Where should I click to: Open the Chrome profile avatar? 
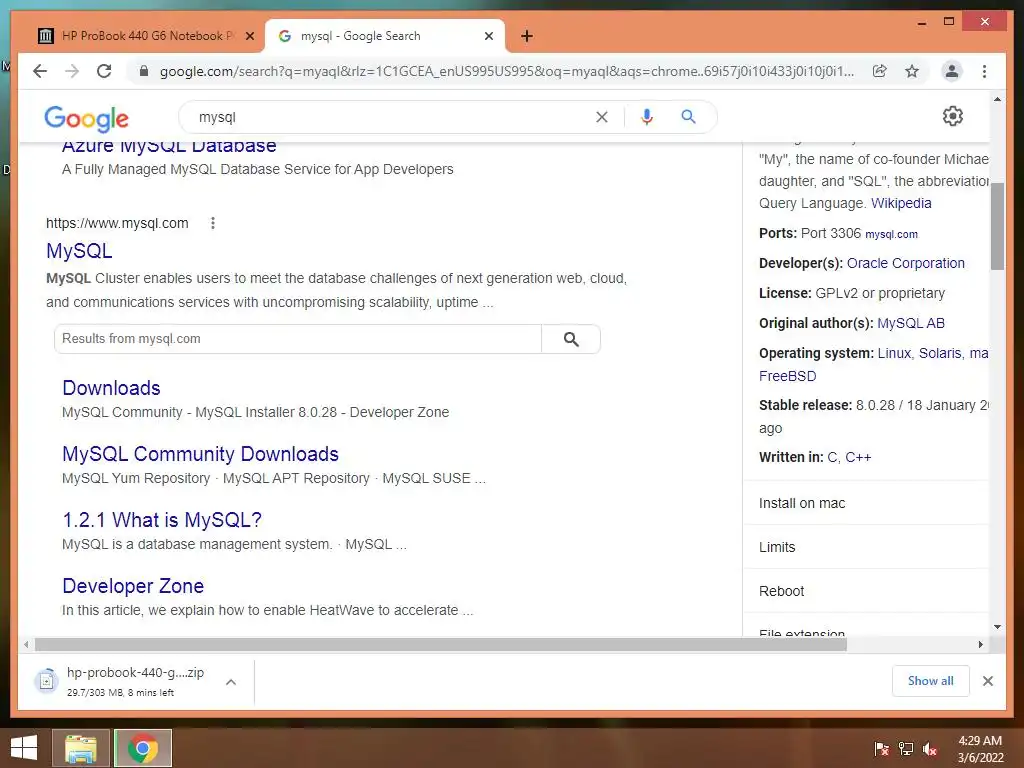coord(952,71)
